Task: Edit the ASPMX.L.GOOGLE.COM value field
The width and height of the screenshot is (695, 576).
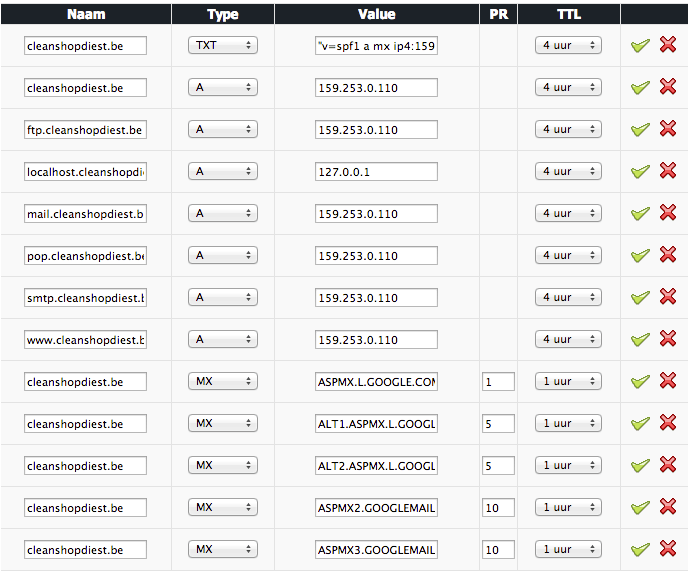Action: (376, 382)
